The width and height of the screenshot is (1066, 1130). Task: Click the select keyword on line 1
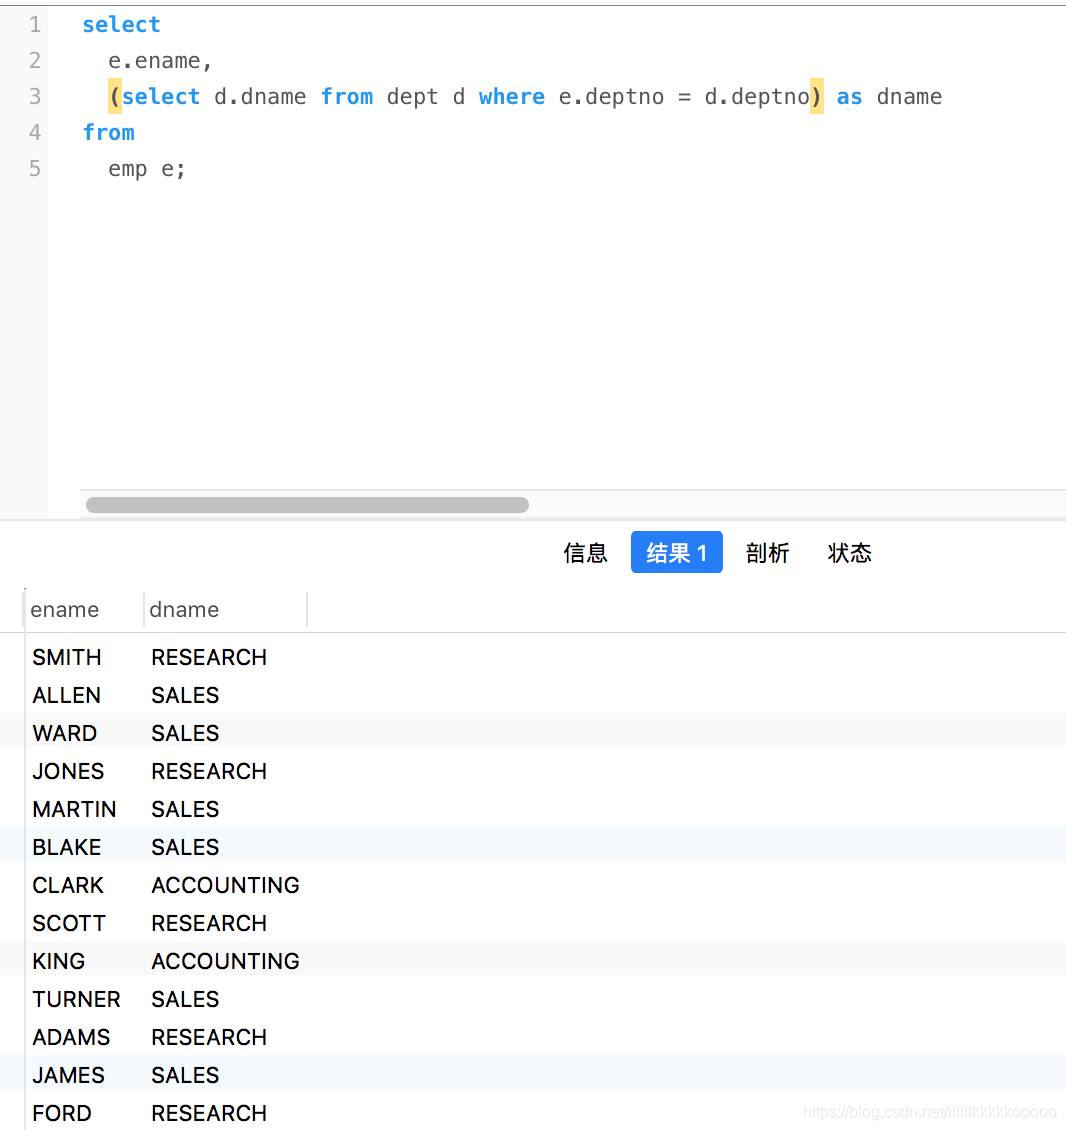pyautogui.click(x=121, y=25)
